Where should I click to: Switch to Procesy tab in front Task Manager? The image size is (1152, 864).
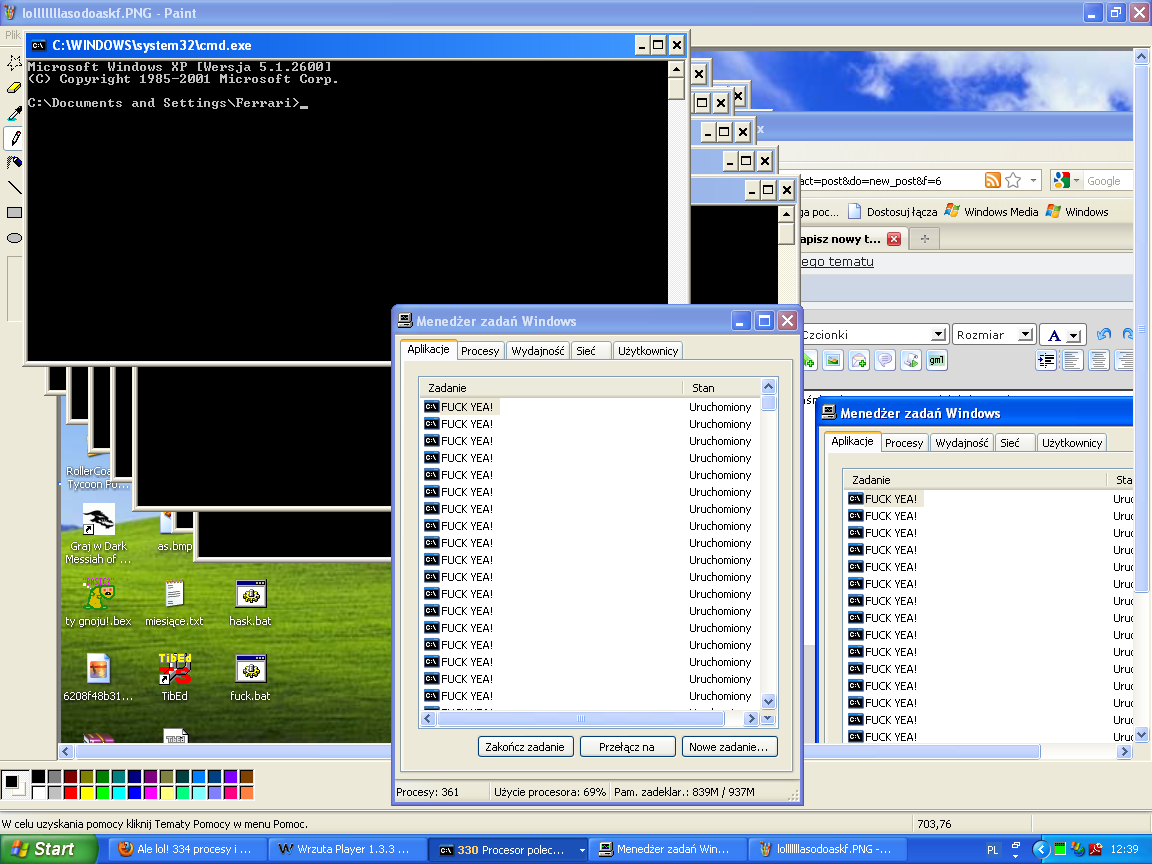coord(480,351)
